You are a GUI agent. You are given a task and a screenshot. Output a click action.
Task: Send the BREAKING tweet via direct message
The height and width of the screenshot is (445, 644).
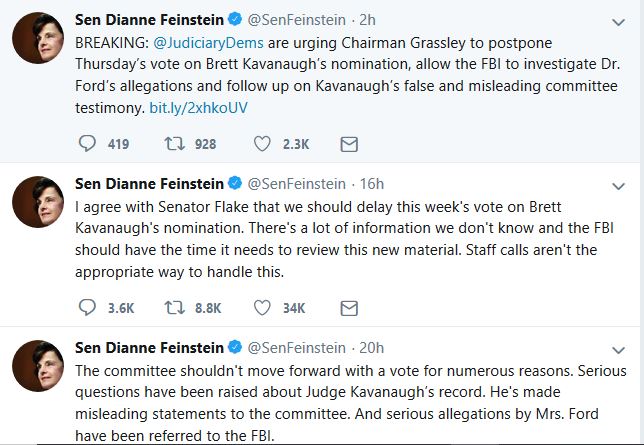[349, 144]
